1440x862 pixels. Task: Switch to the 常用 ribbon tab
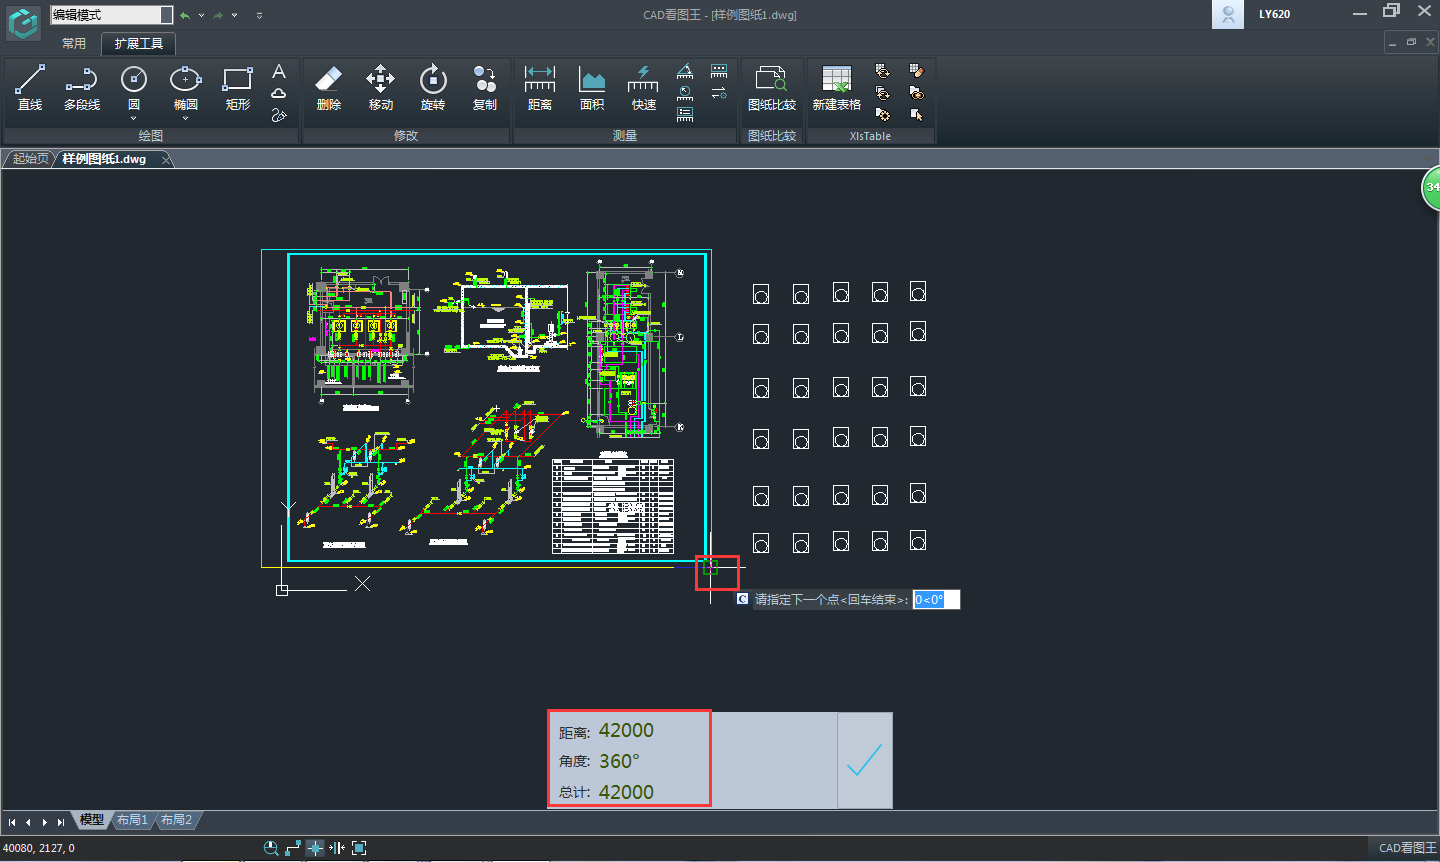pos(74,44)
